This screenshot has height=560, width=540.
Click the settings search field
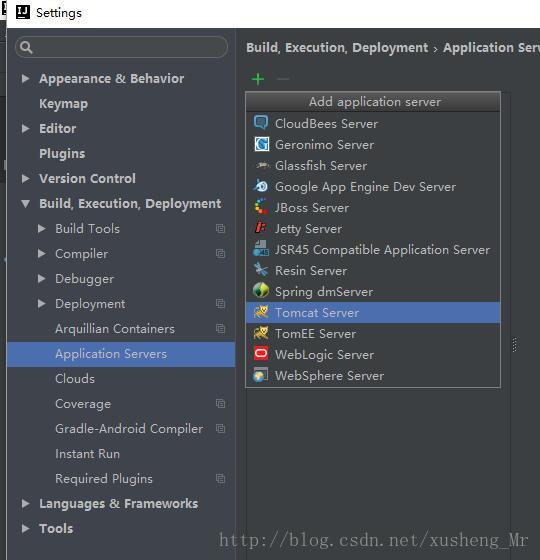tap(121, 47)
